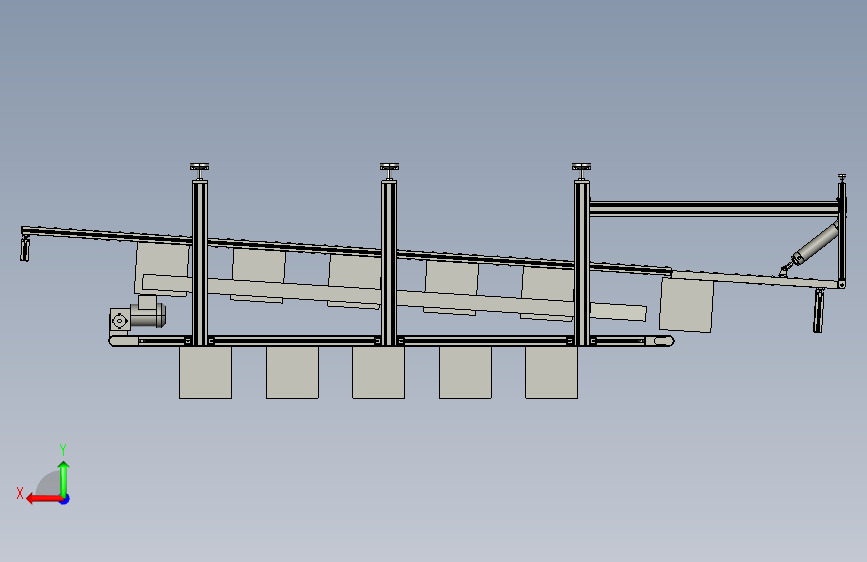Select the square gearbox housing beside the motor
This screenshot has width=867, height=562.
pyautogui.click(x=120, y=320)
